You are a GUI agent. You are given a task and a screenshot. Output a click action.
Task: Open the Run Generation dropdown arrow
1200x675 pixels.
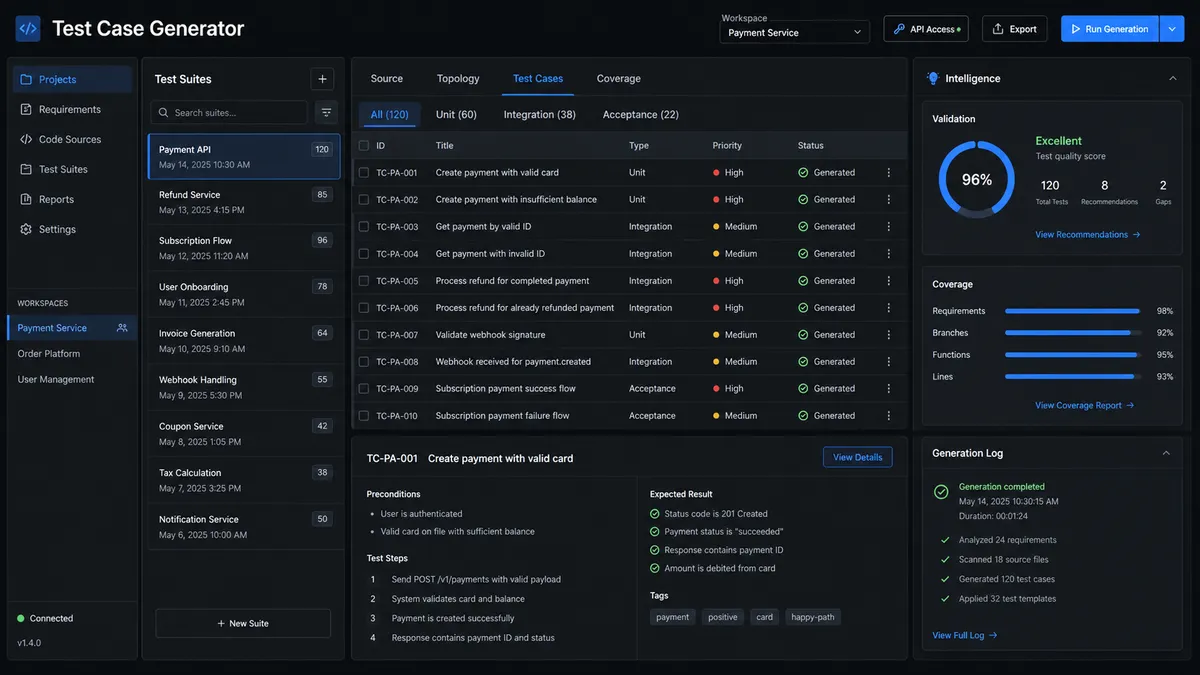point(1172,29)
